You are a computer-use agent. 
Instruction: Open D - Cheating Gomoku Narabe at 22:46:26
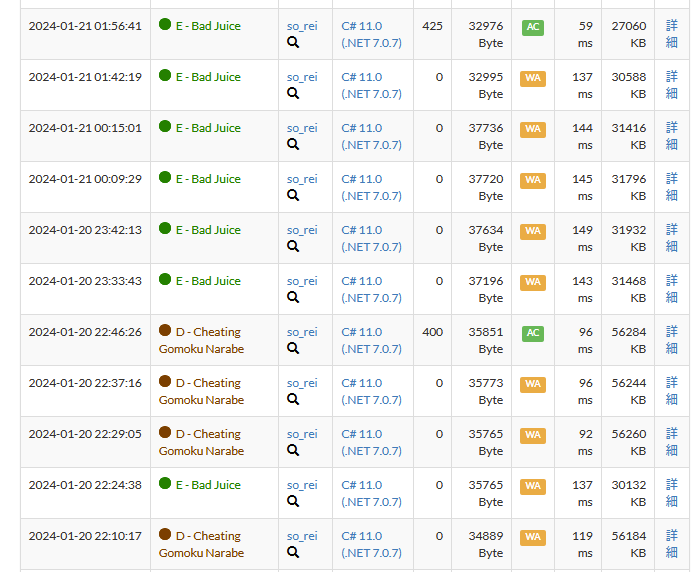pyautogui.click(x=201, y=340)
